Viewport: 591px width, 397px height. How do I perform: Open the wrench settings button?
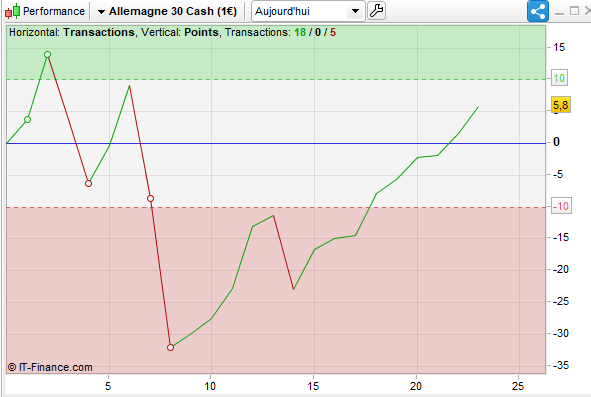click(x=376, y=11)
